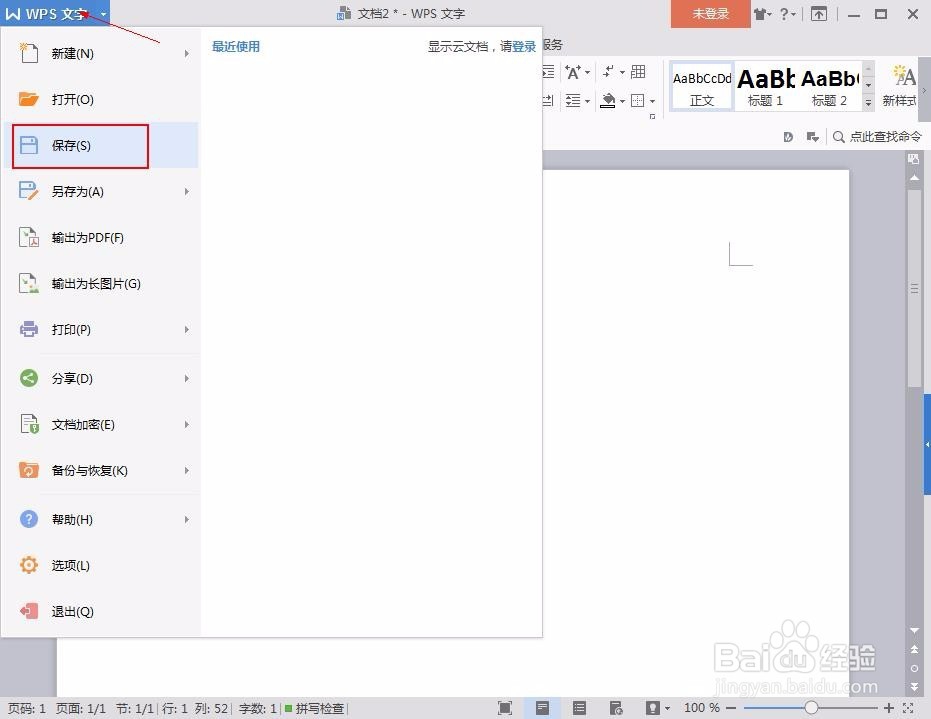
Task: Click the 登录 login link
Action: (x=524, y=46)
